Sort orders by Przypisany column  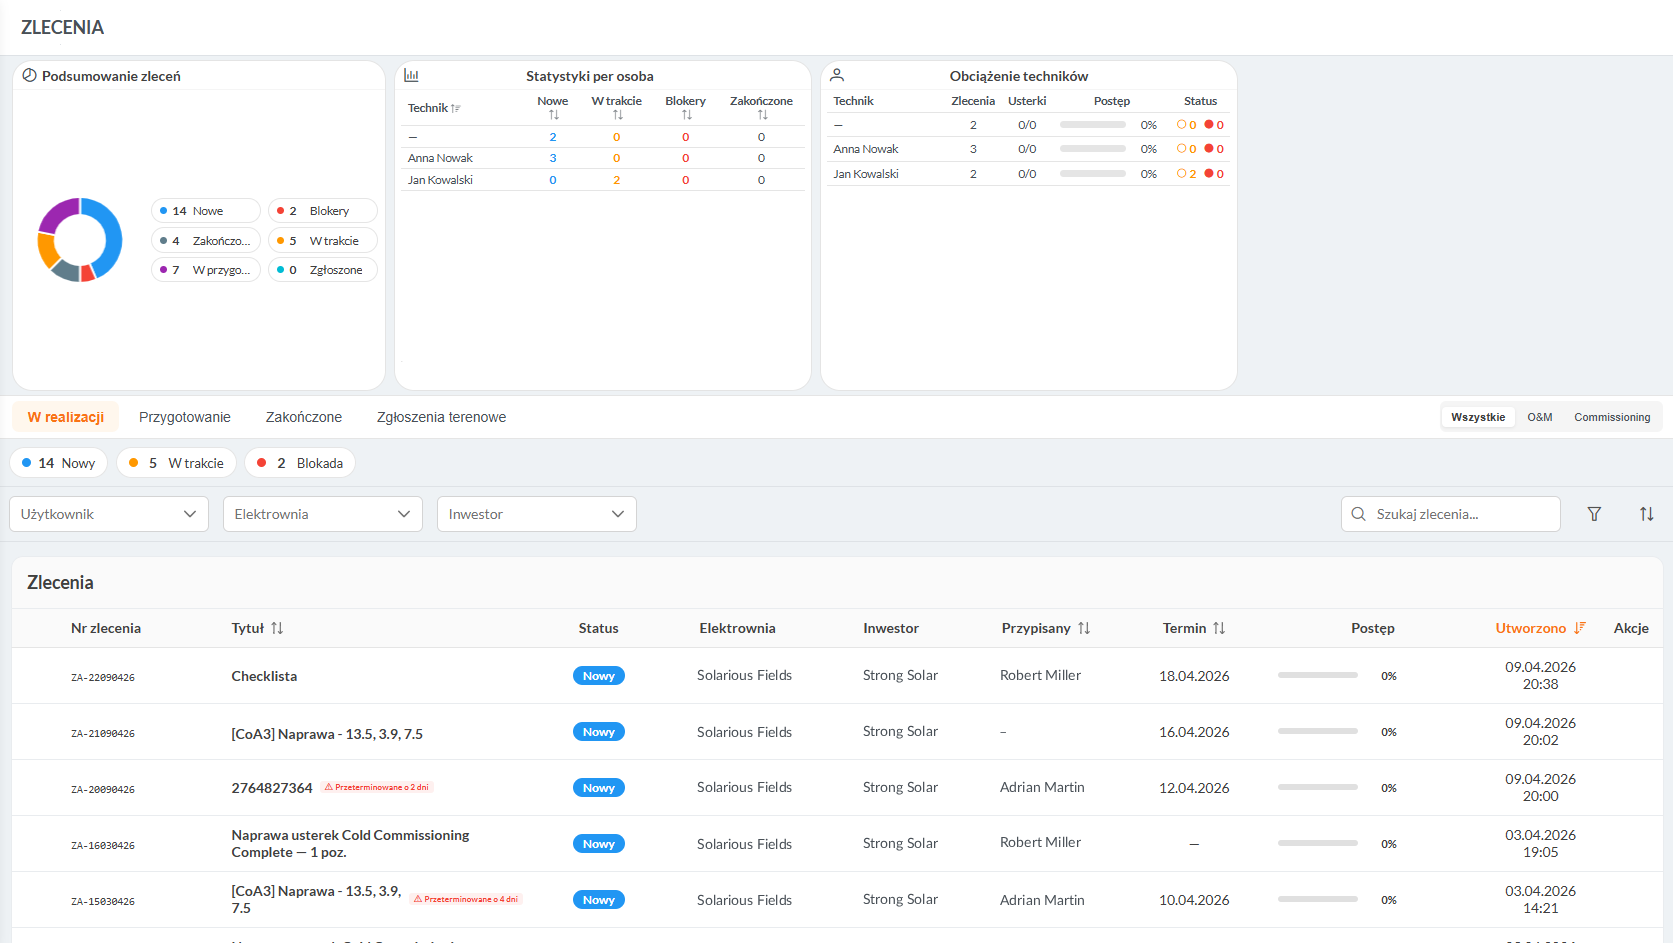click(x=1084, y=628)
